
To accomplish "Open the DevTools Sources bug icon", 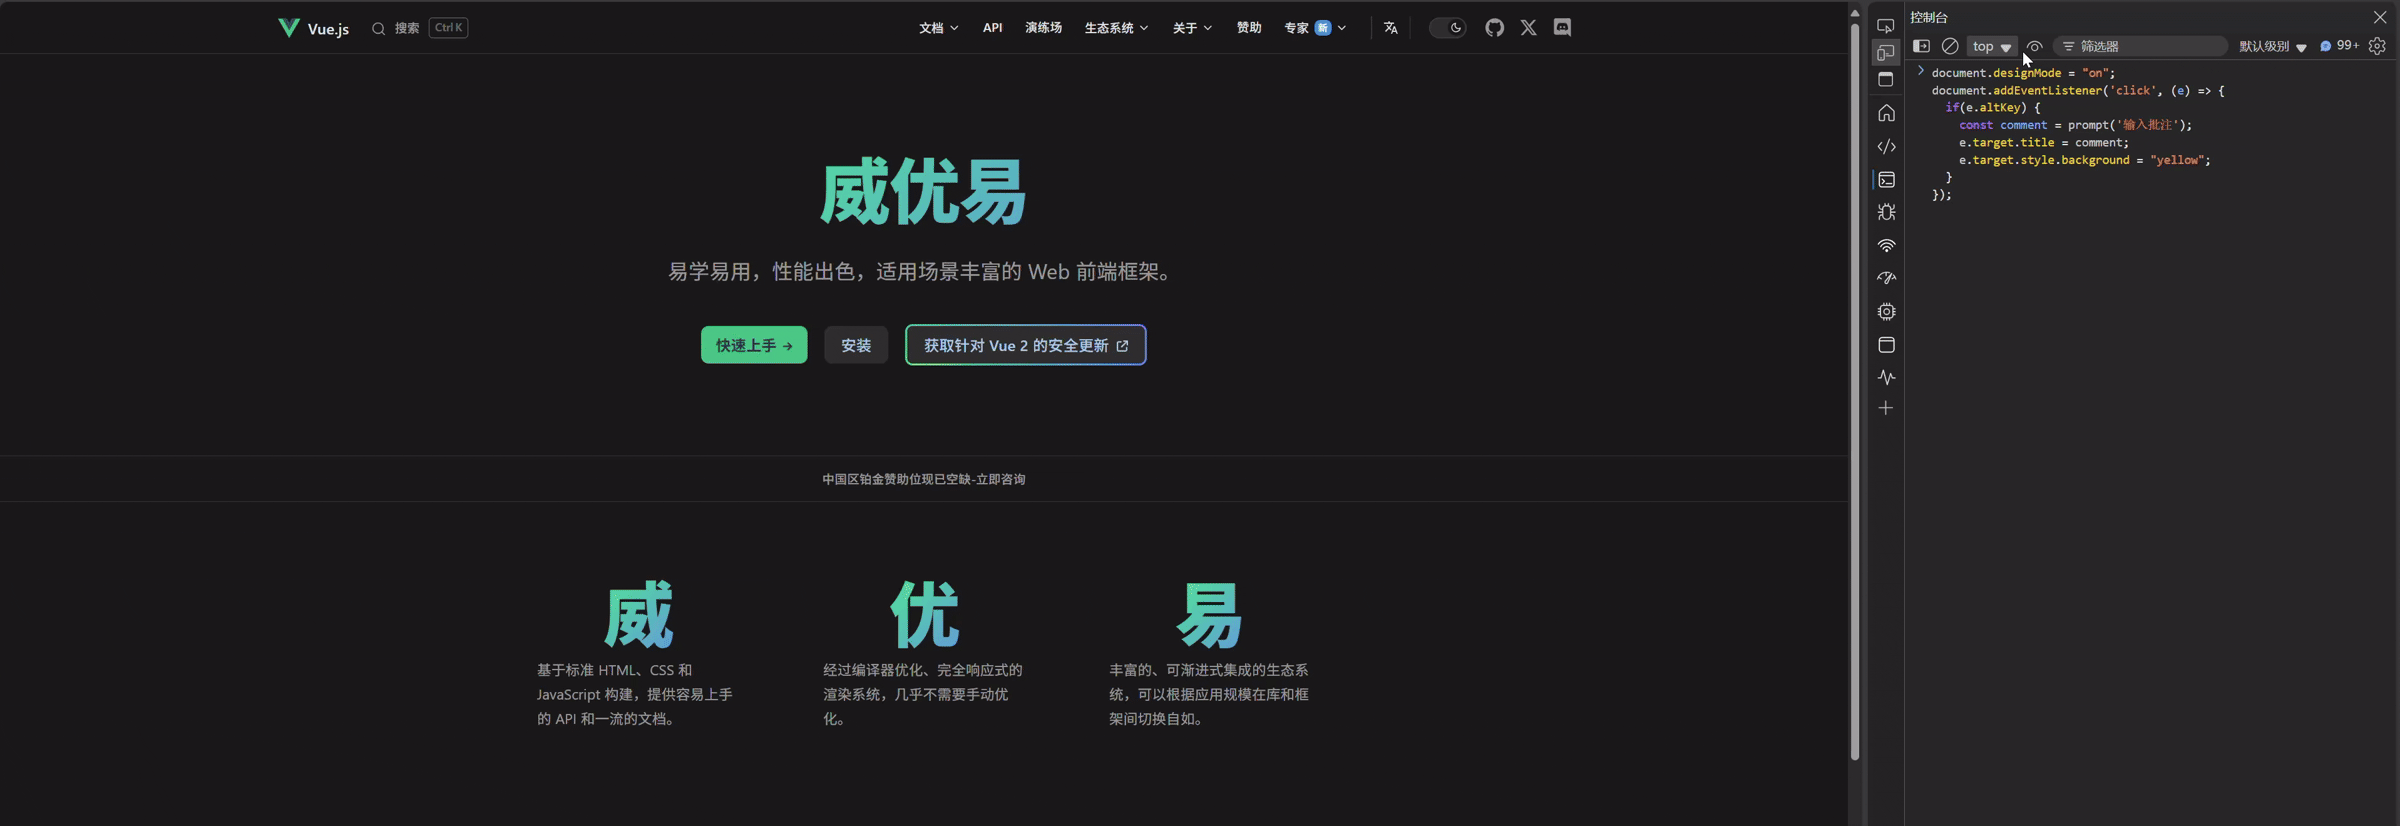I will pyautogui.click(x=1886, y=212).
